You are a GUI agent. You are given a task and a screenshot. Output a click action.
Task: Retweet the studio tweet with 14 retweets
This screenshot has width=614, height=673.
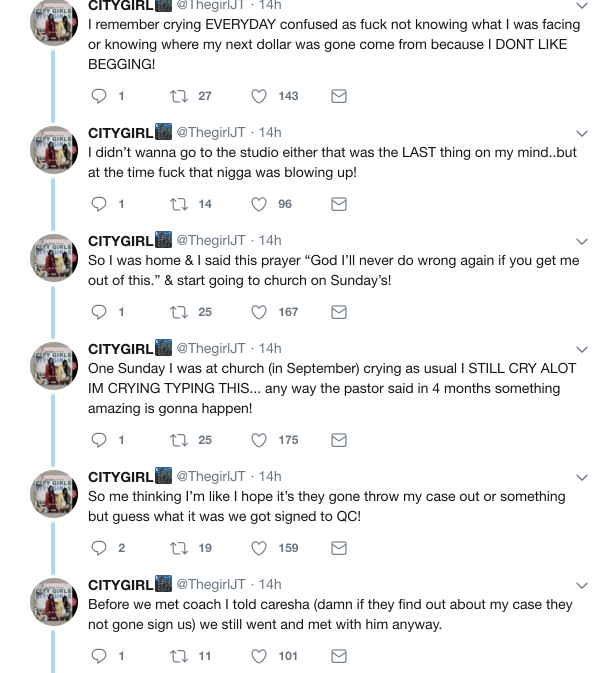pos(181,204)
